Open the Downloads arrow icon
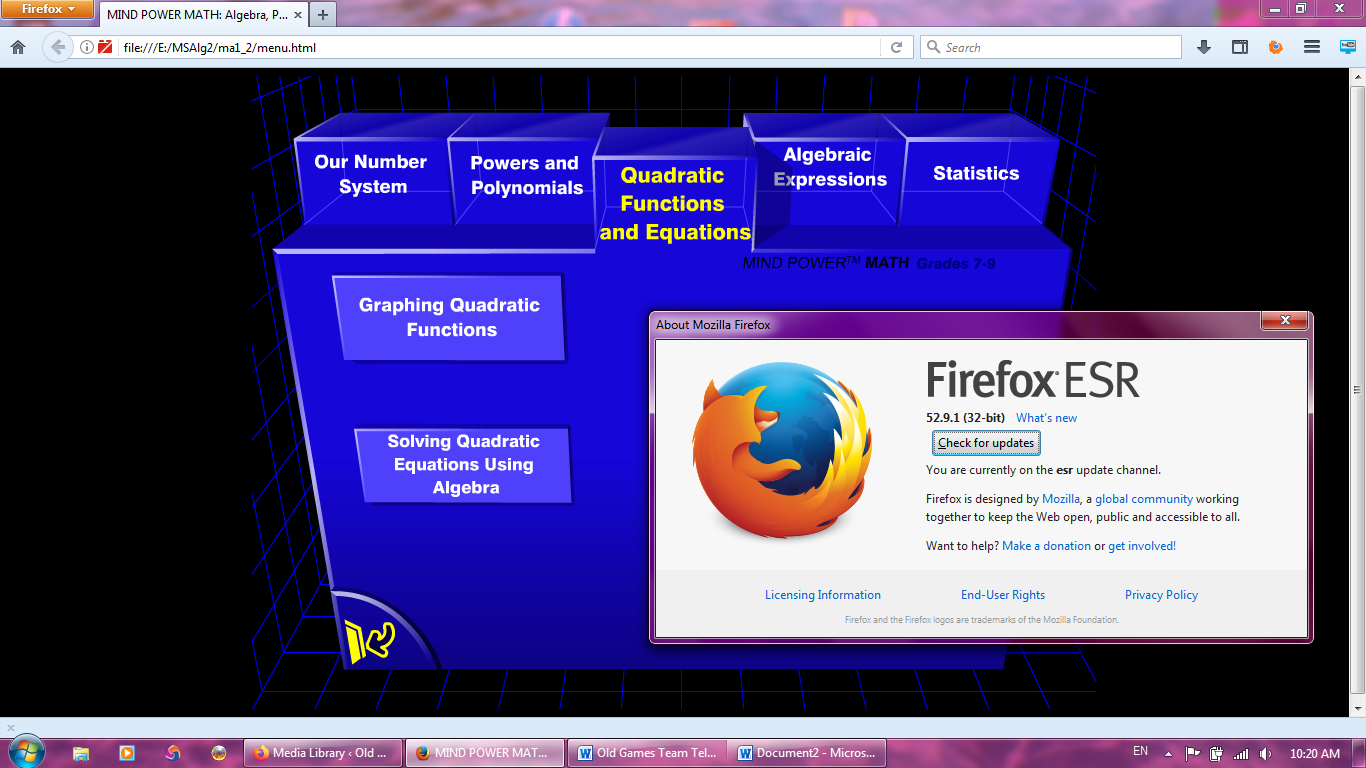This screenshot has width=1366, height=768. coord(1204,47)
